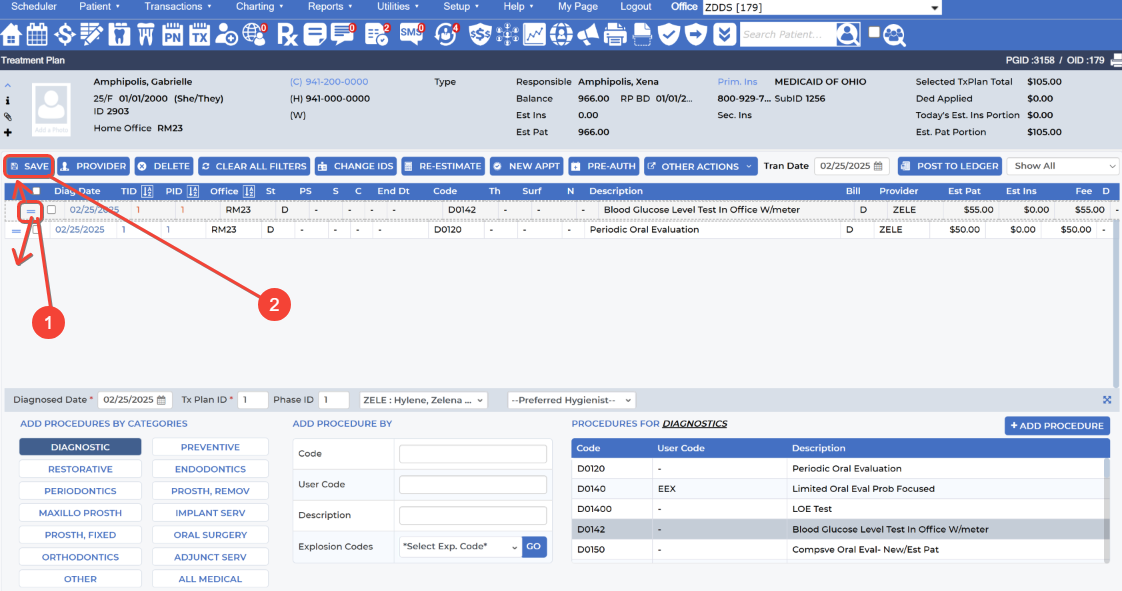Open the ZELE : Hylene, Zelena provider dropdown
Viewport: 1122px width, 591px height.
[x=424, y=400]
